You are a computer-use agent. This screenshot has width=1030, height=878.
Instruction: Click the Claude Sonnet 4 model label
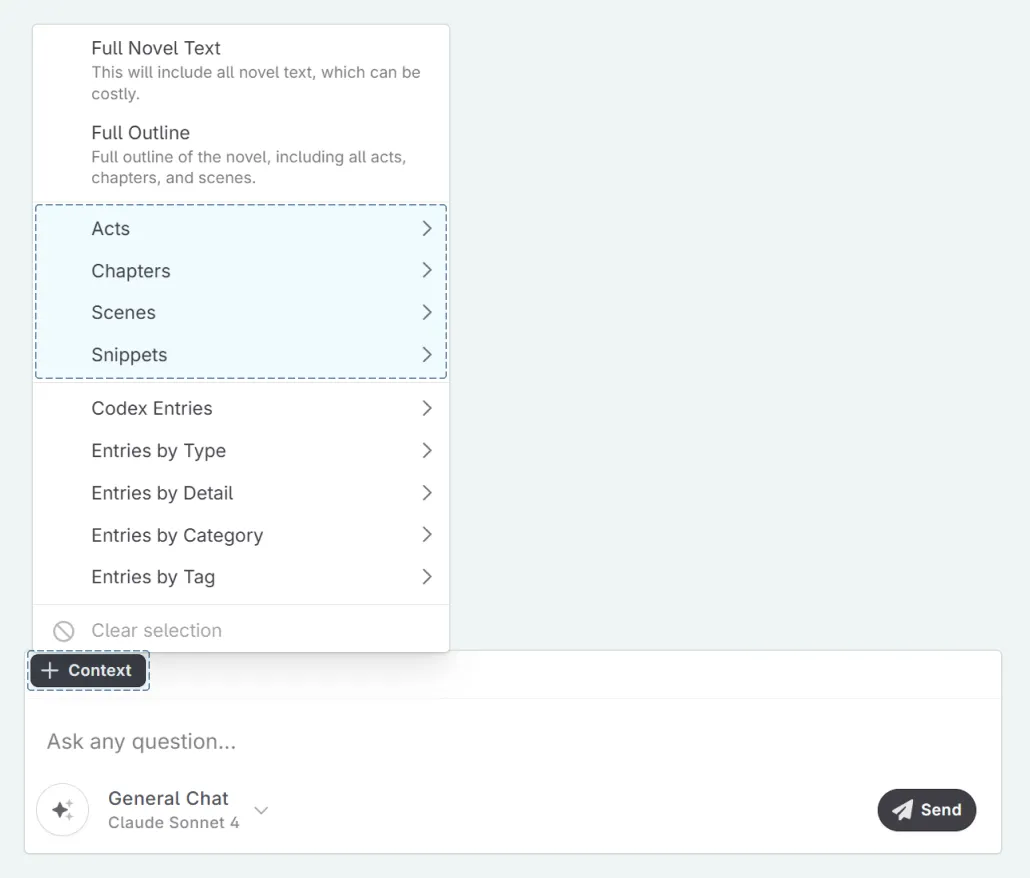(x=174, y=823)
